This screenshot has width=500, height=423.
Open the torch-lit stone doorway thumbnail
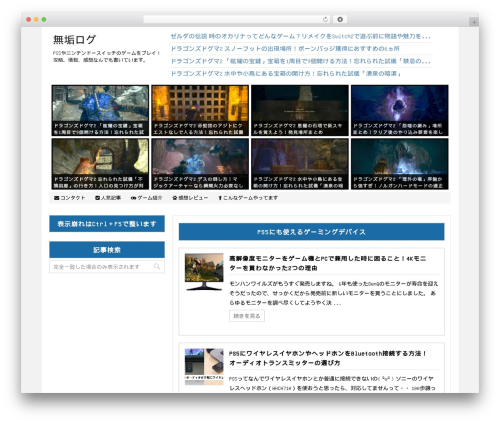pyautogui.click(x=100, y=164)
